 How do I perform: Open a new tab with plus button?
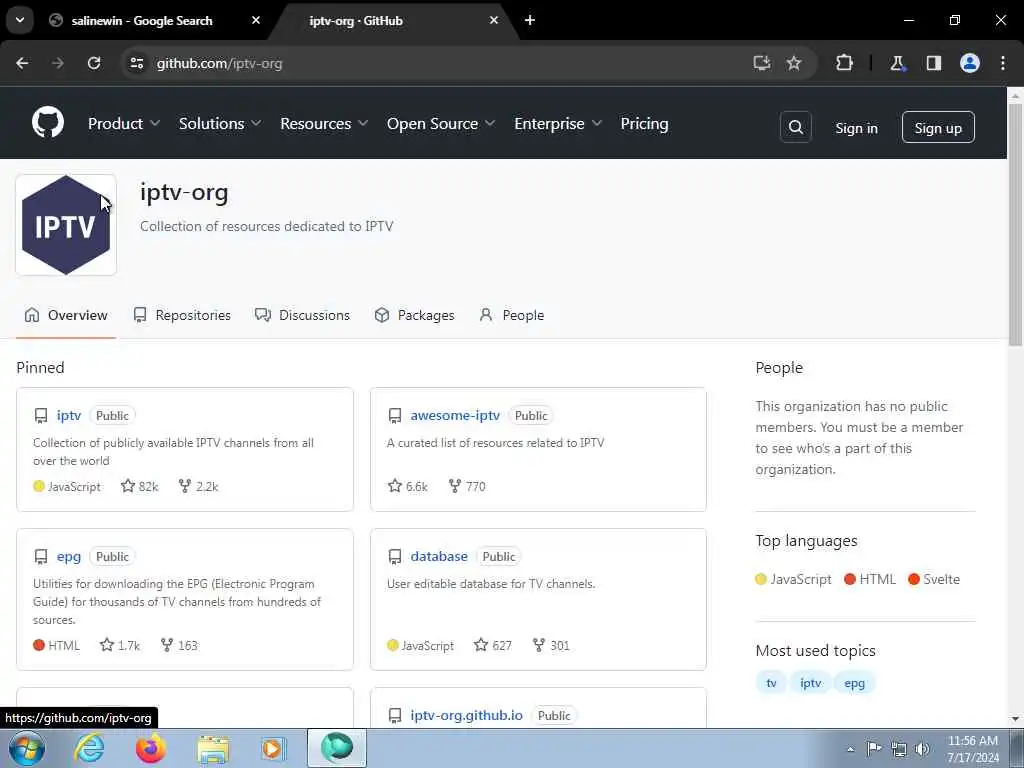coord(530,20)
